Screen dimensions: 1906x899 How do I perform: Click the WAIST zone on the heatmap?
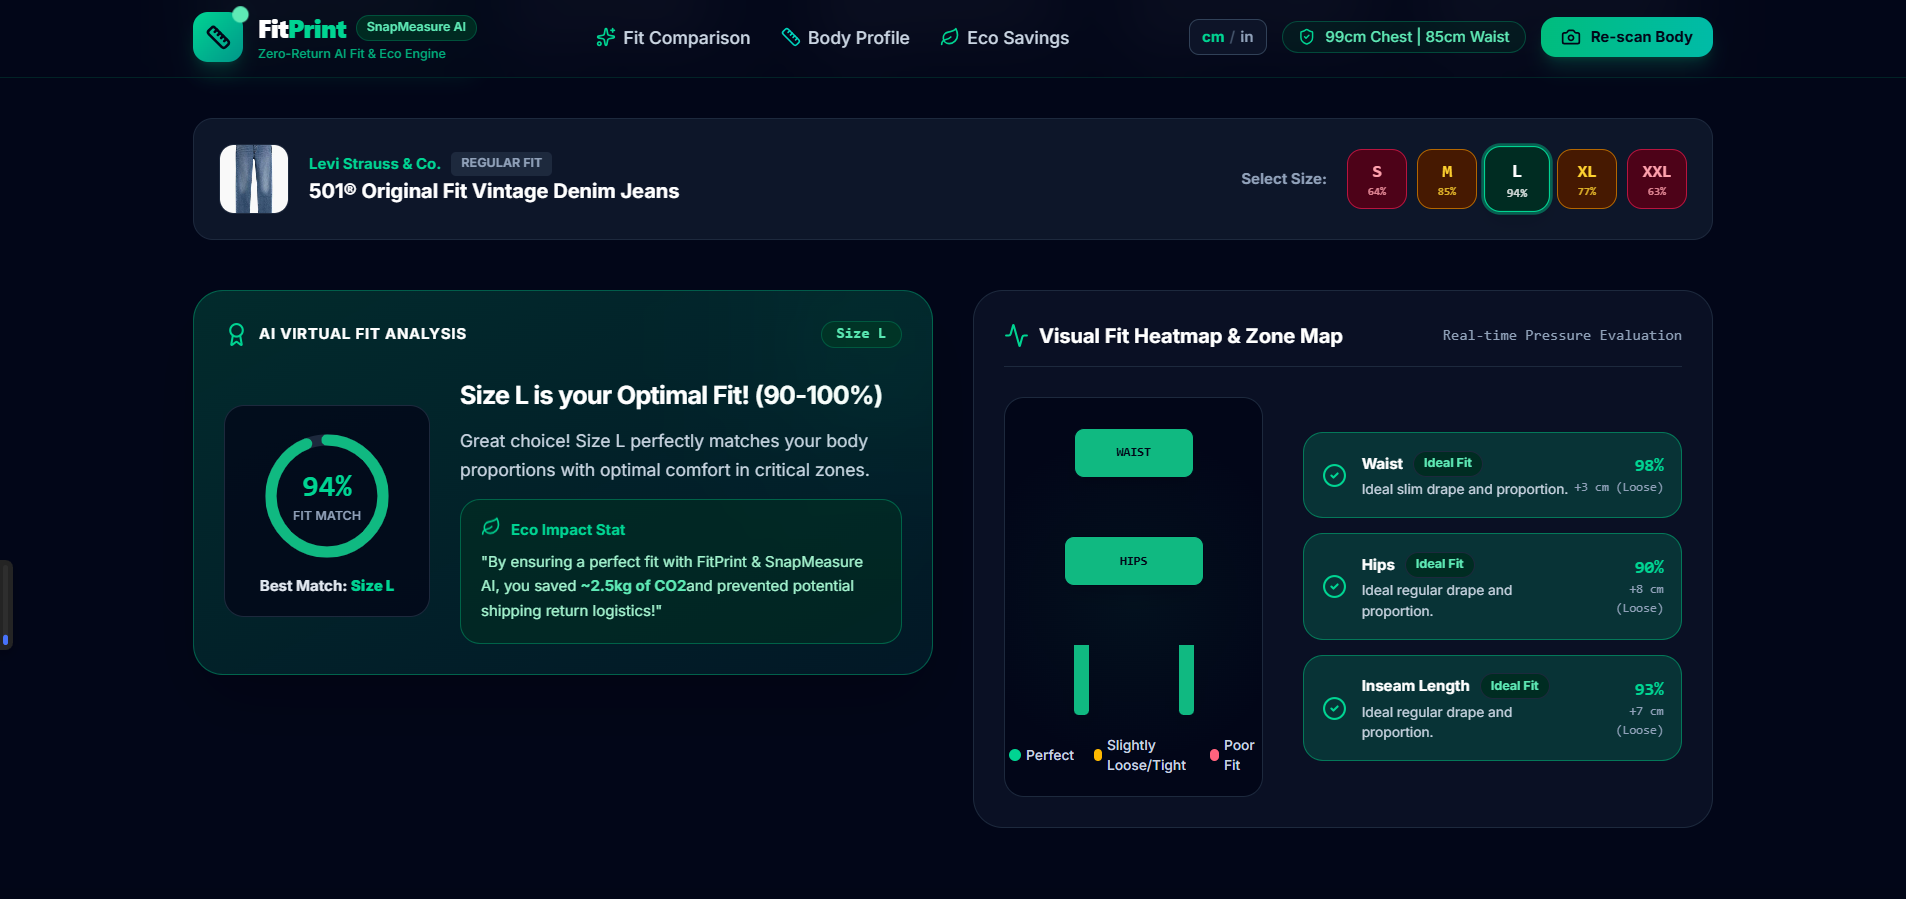[x=1134, y=453]
